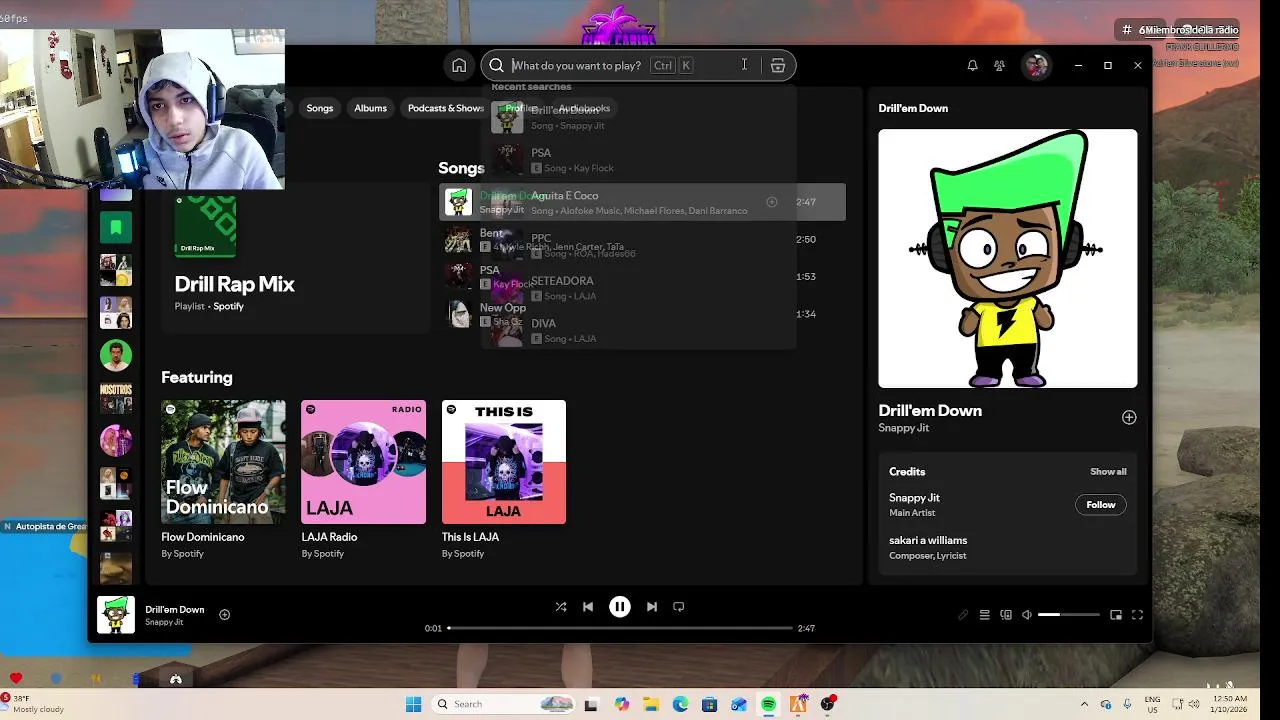Image resolution: width=1280 pixels, height=720 pixels.
Task: Open the taskbar clock and date
Action: point(1230,704)
